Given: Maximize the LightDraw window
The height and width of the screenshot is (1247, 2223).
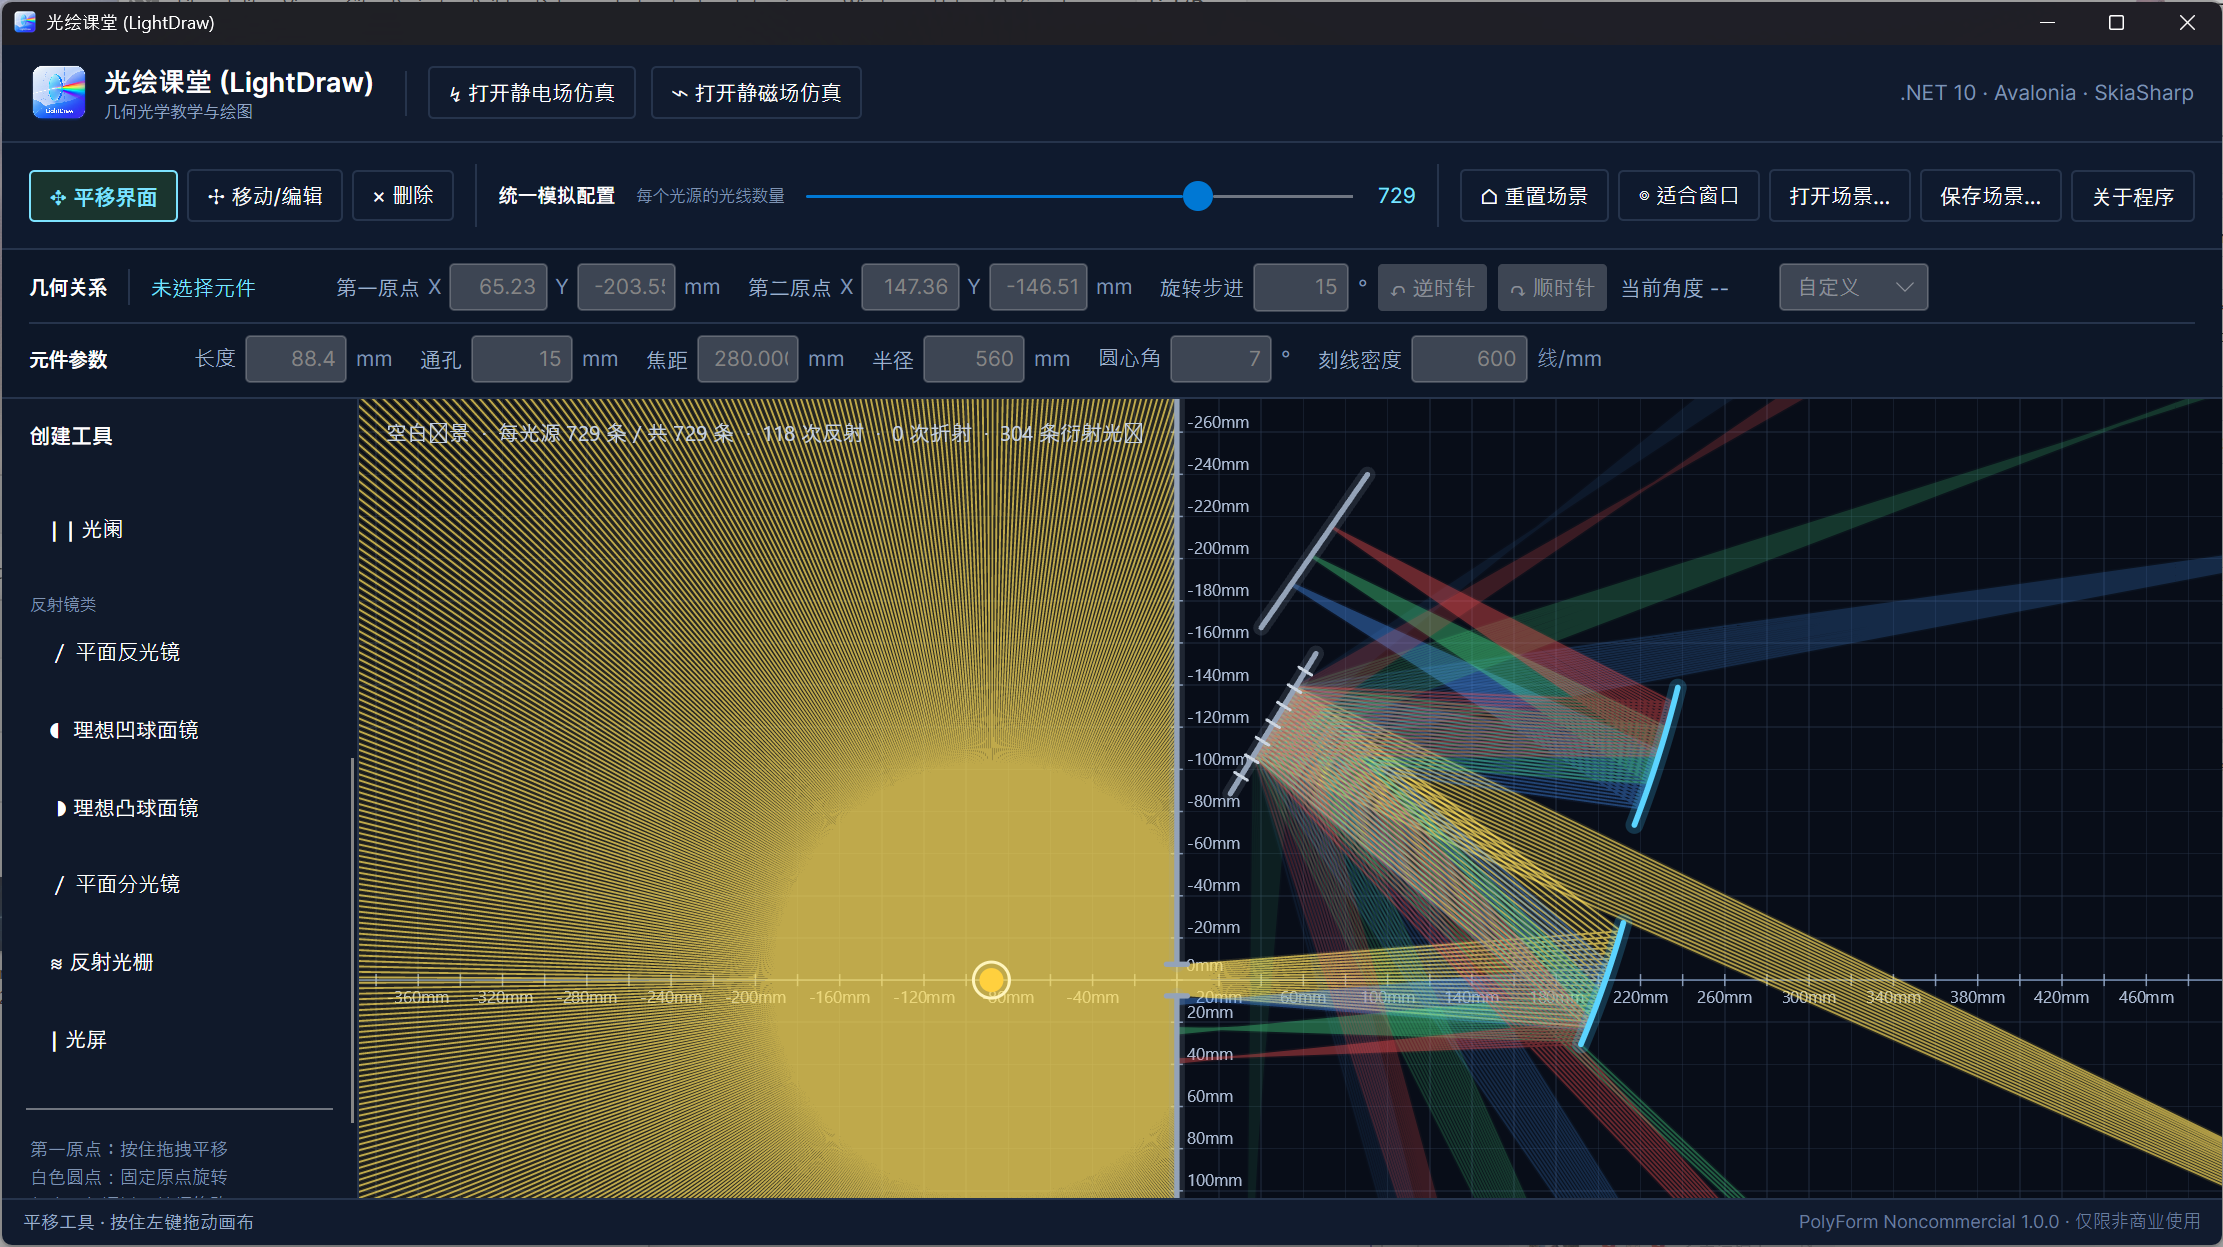Looking at the screenshot, I should click(2116, 22).
